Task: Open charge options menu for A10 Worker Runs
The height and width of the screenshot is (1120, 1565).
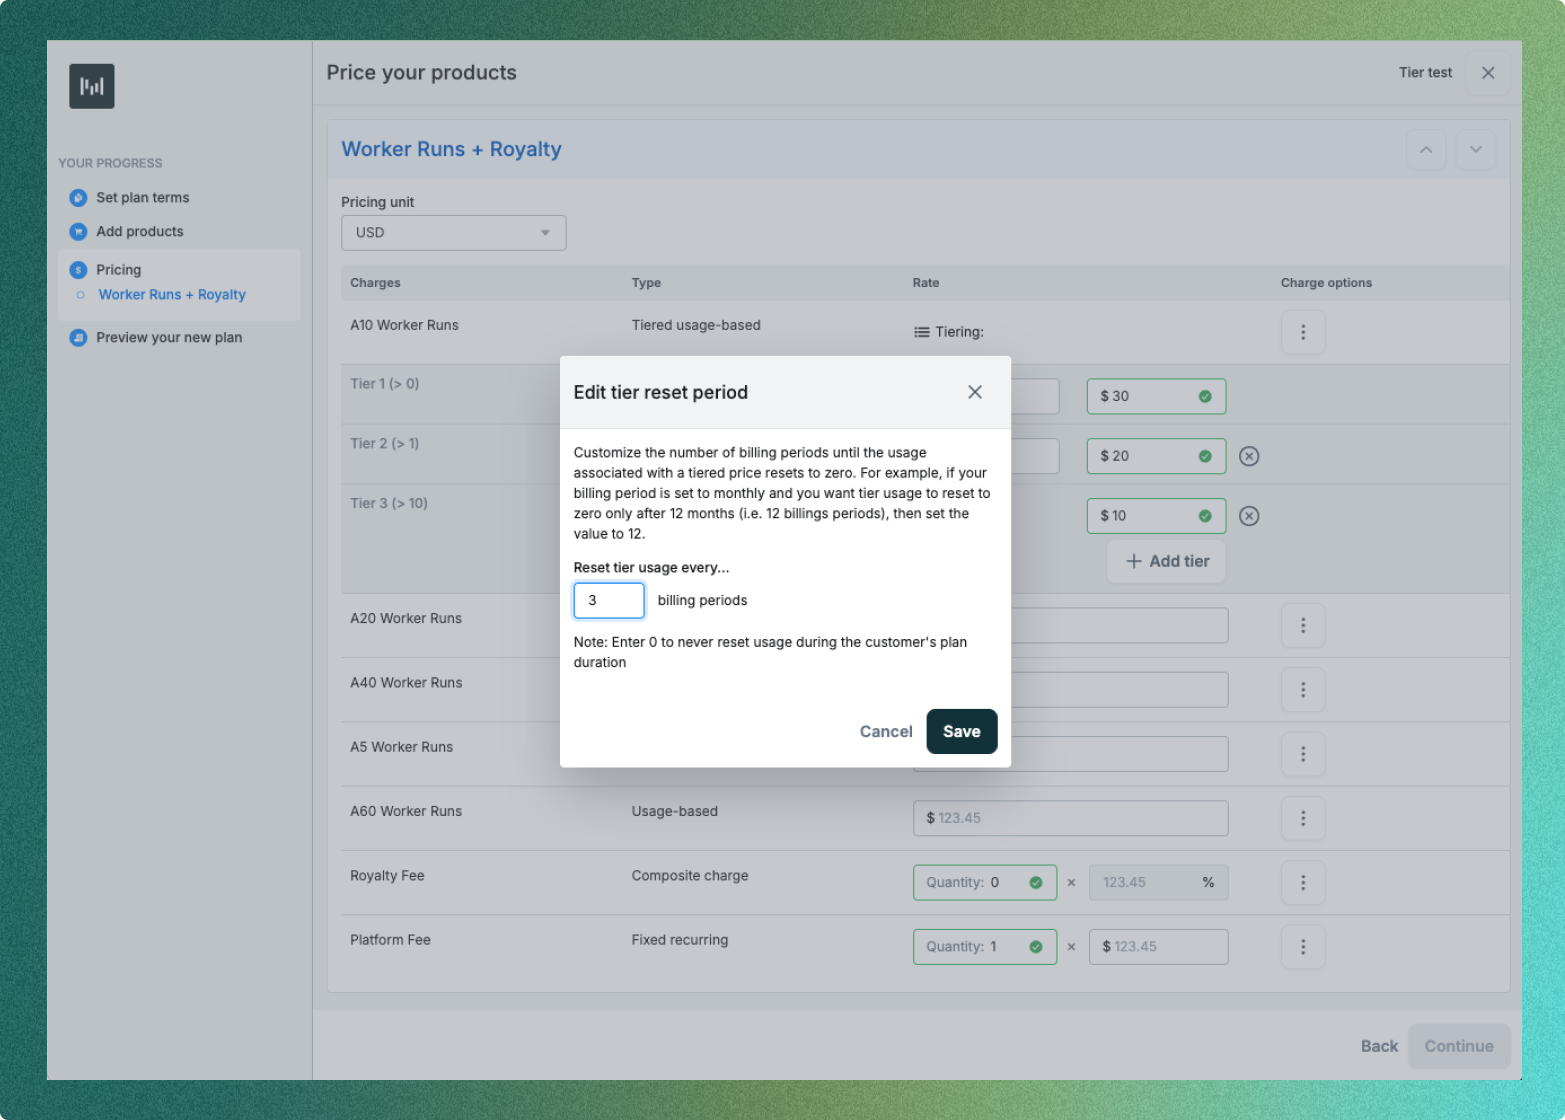Action: click(1303, 332)
